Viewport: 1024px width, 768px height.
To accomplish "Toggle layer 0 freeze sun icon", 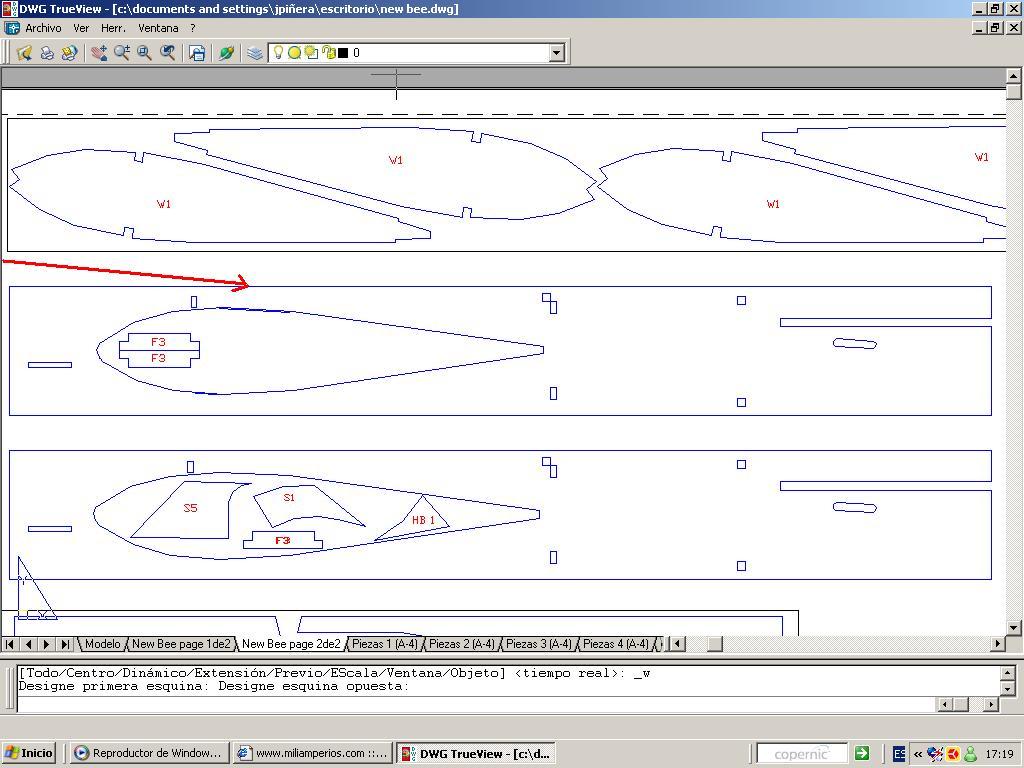I will coord(295,53).
